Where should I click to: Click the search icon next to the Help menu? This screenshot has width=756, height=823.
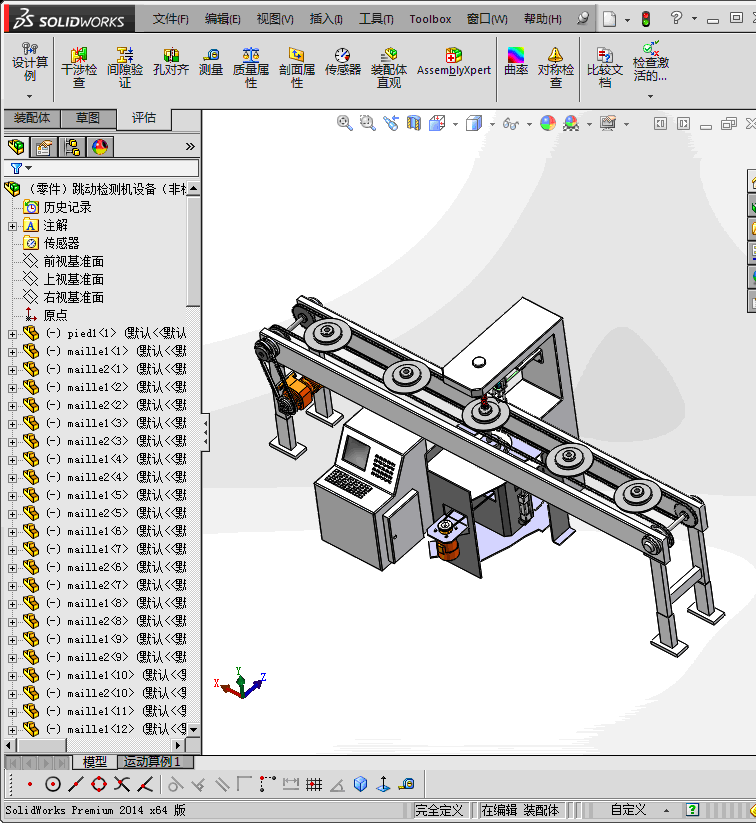583,19
